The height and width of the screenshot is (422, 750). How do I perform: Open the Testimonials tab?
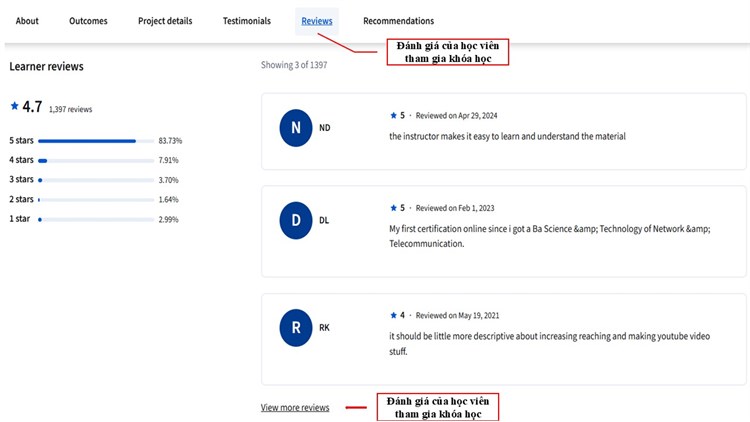(x=246, y=21)
